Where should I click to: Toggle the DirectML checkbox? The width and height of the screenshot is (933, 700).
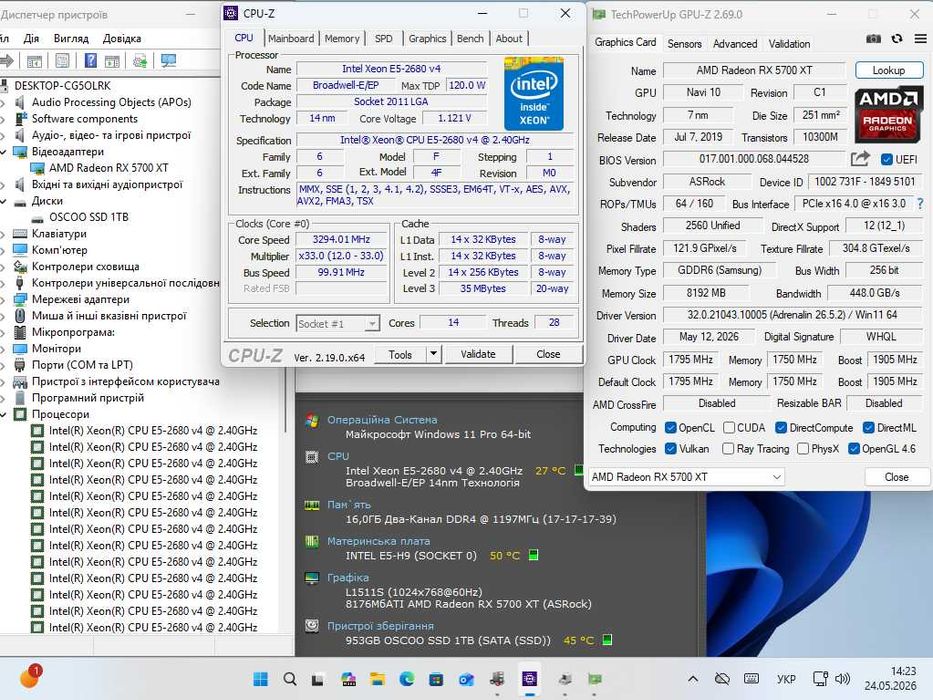pos(868,428)
